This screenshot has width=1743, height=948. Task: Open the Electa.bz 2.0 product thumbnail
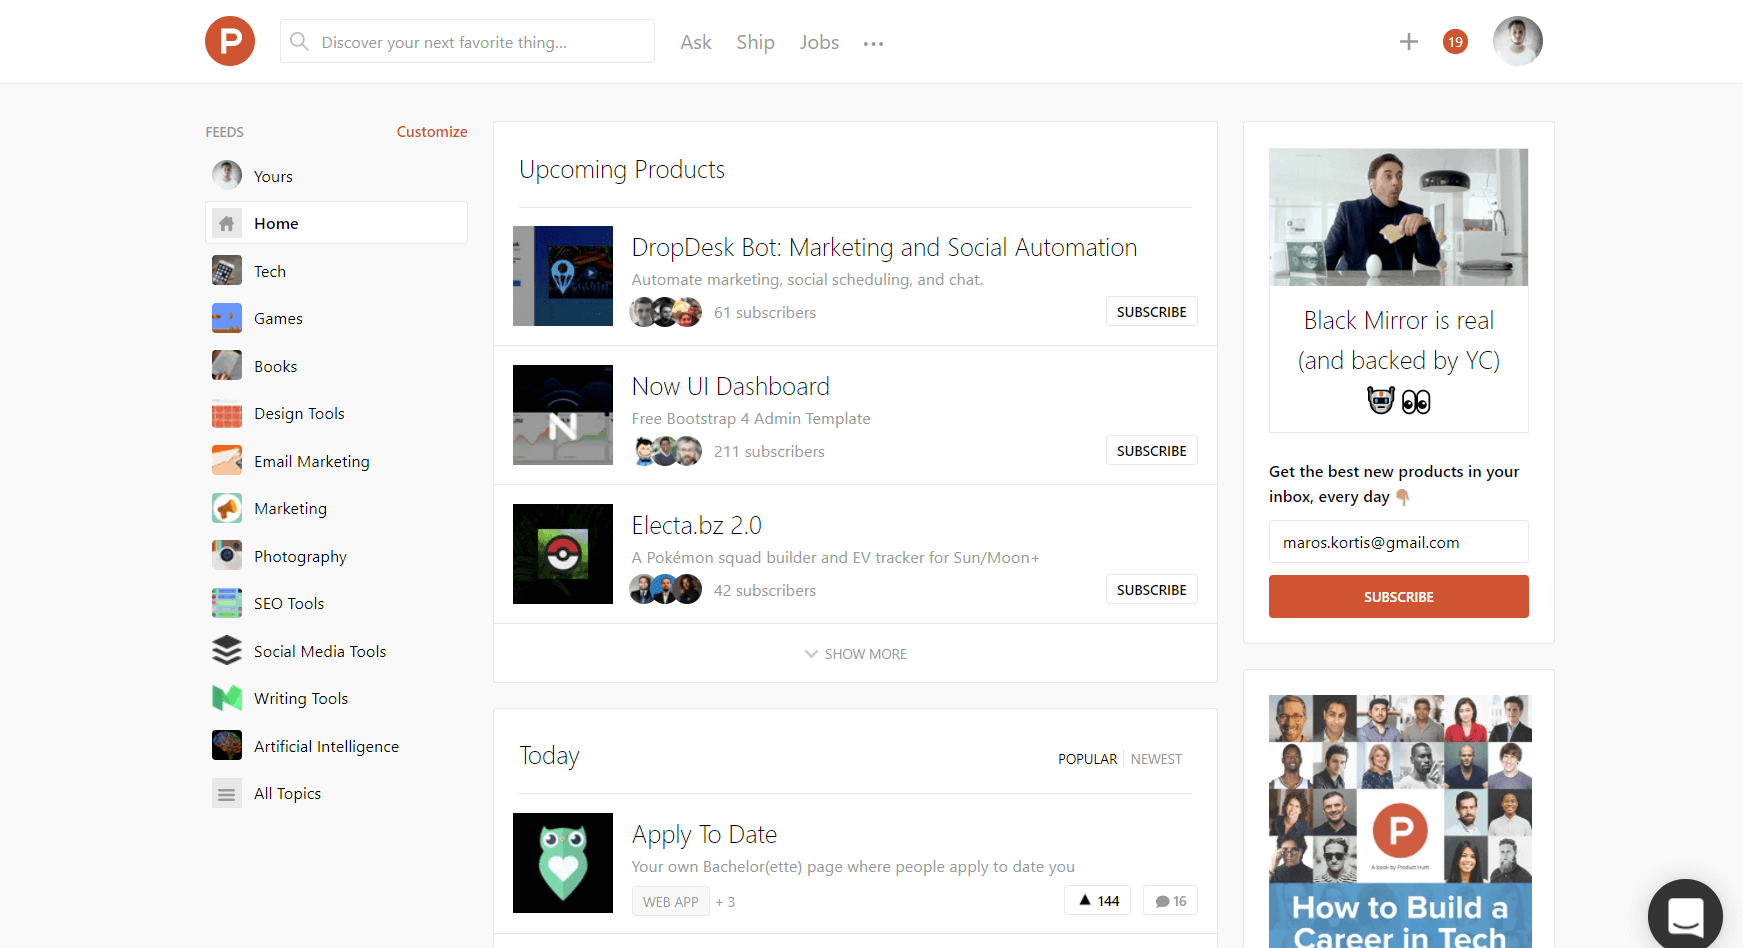click(563, 554)
